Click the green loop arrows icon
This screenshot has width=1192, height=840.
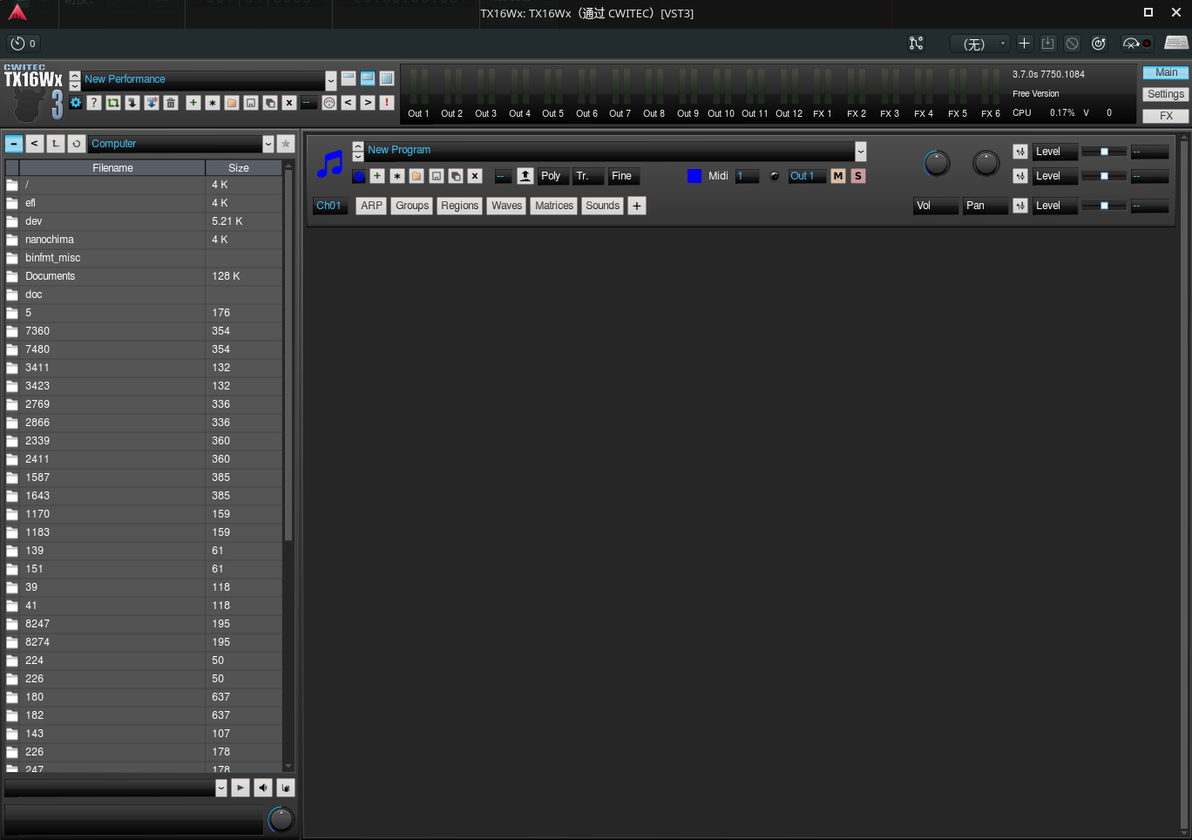click(x=113, y=103)
